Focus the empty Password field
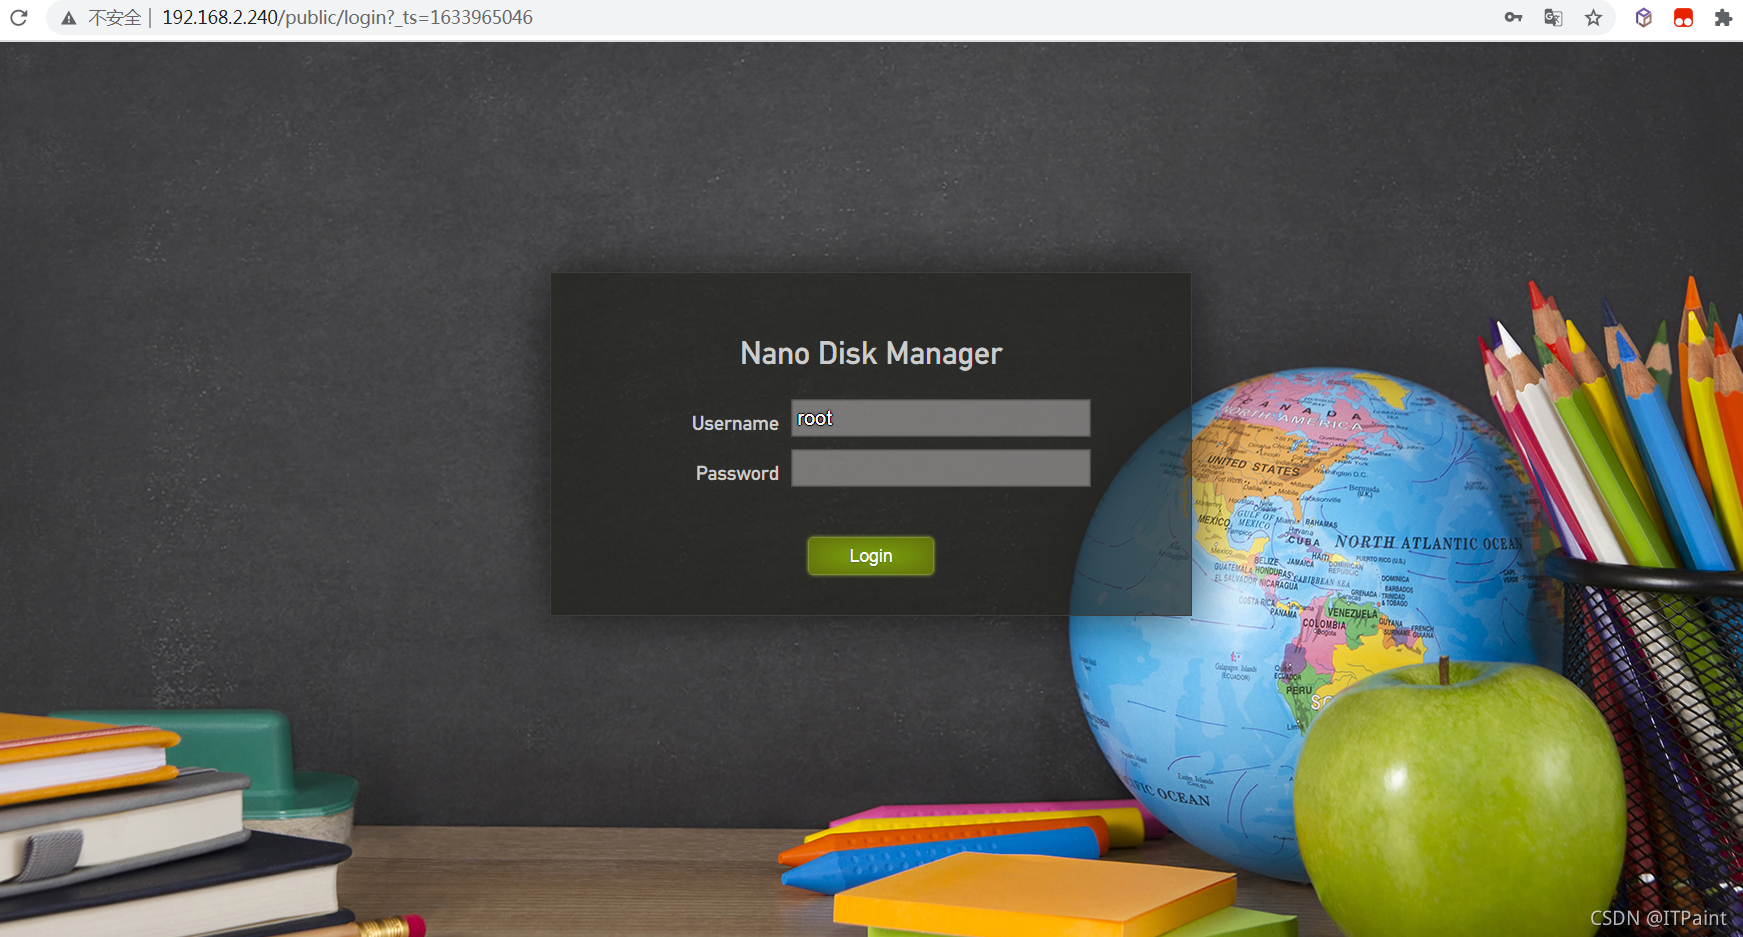 coord(940,468)
